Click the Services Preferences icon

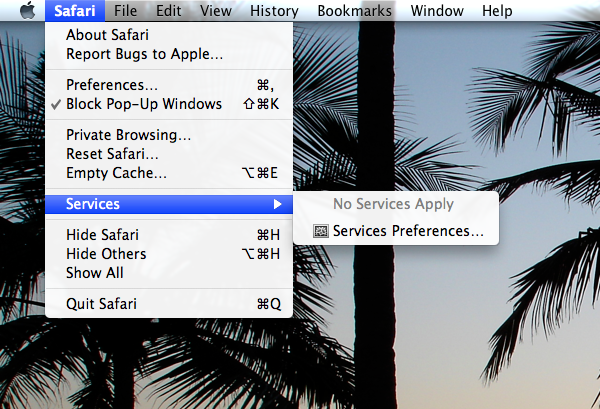[x=320, y=231]
